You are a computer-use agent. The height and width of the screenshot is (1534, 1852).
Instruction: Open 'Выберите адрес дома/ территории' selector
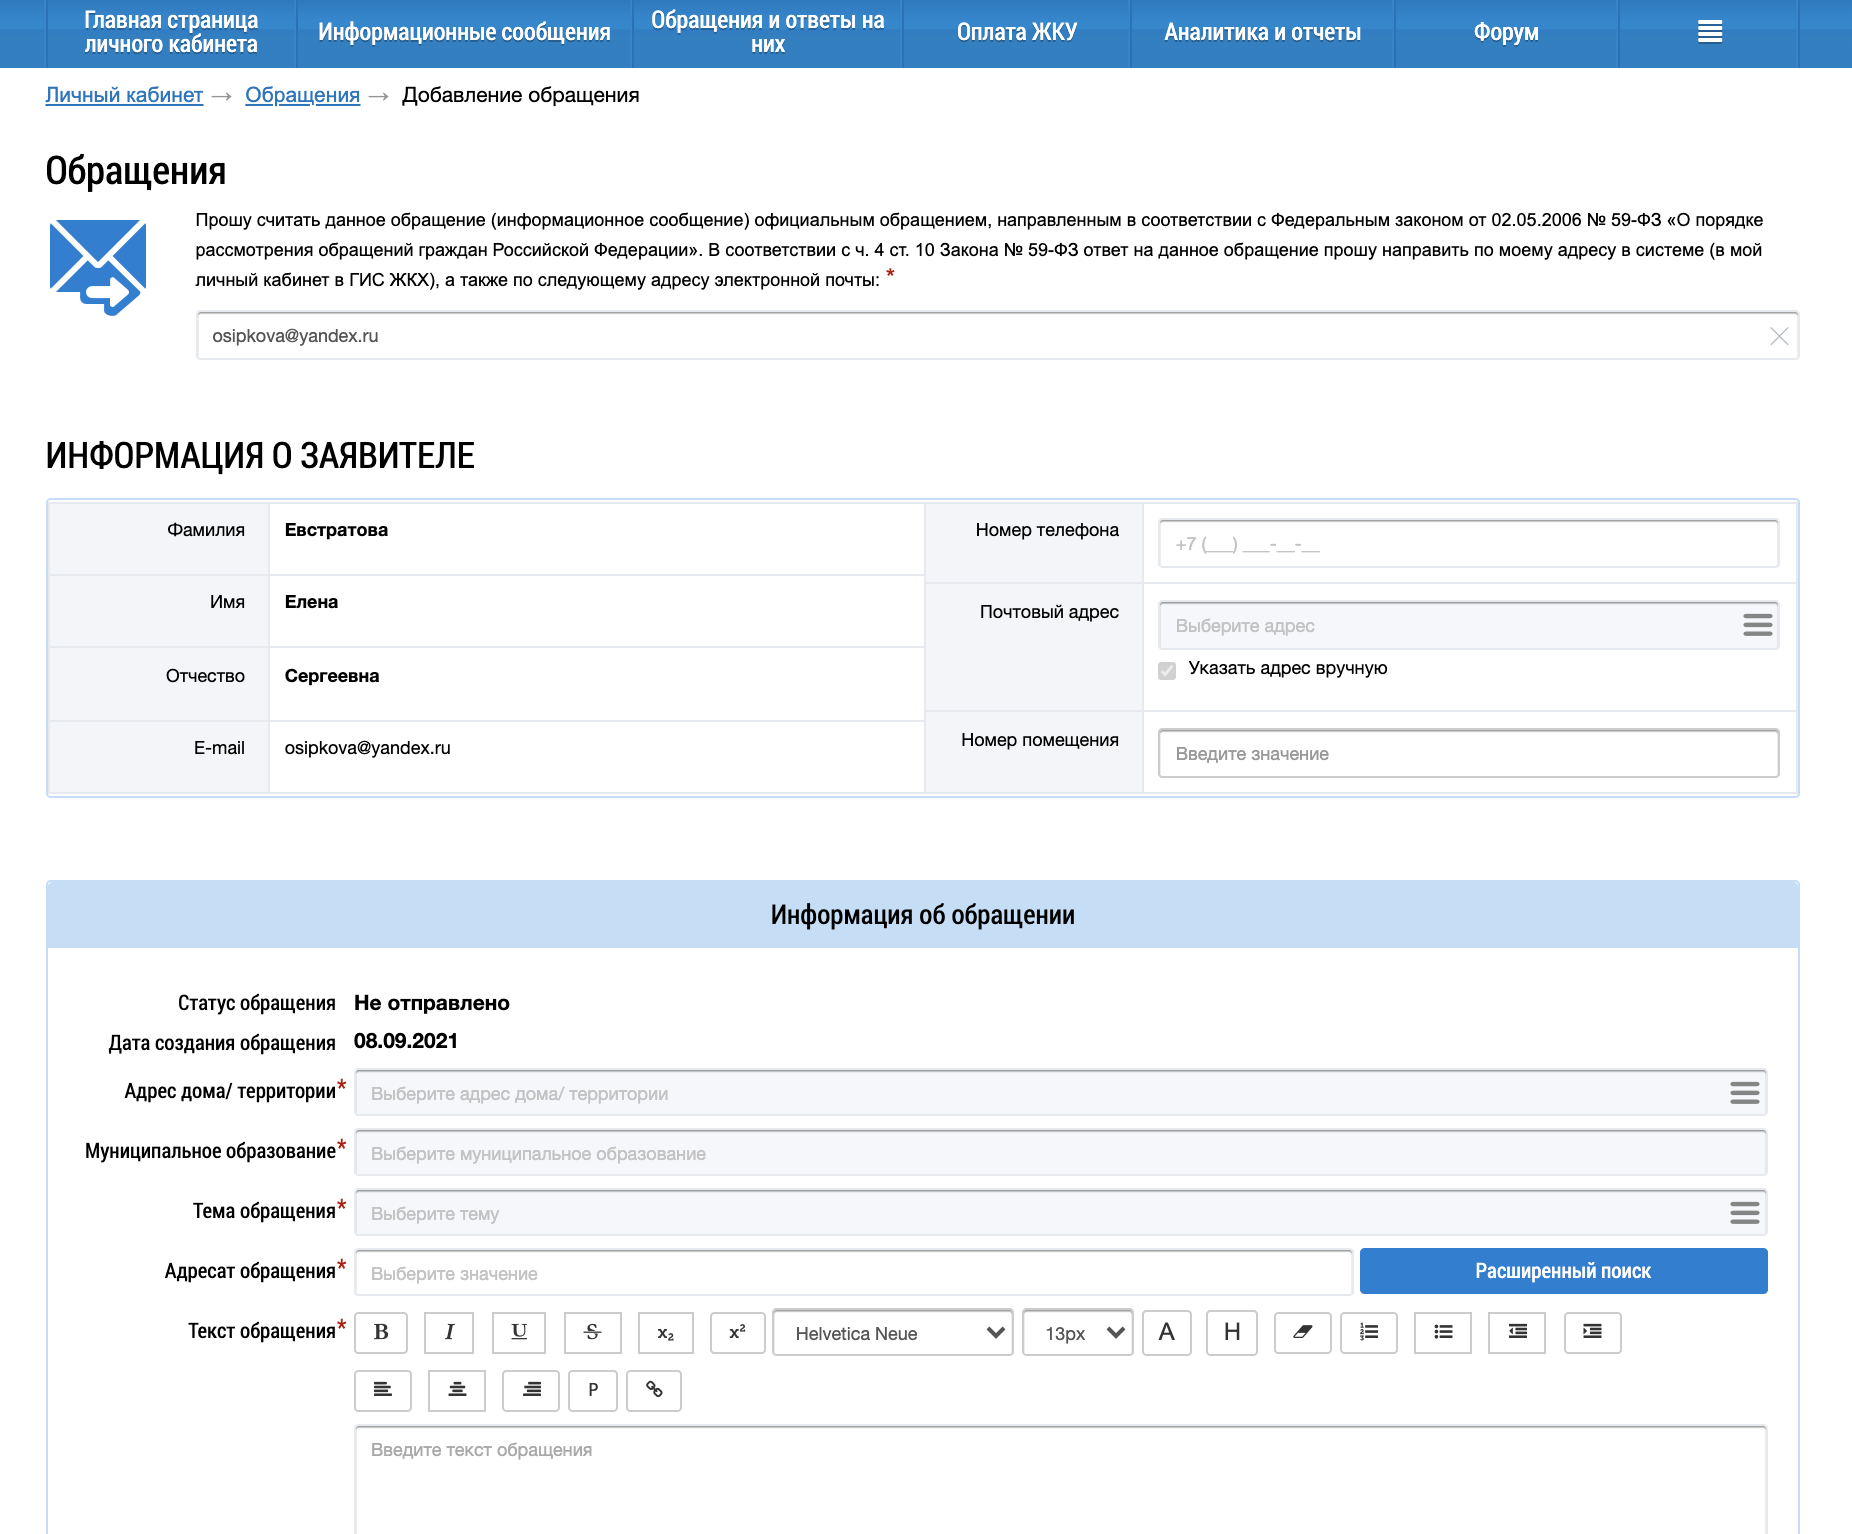[1061, 1093]
